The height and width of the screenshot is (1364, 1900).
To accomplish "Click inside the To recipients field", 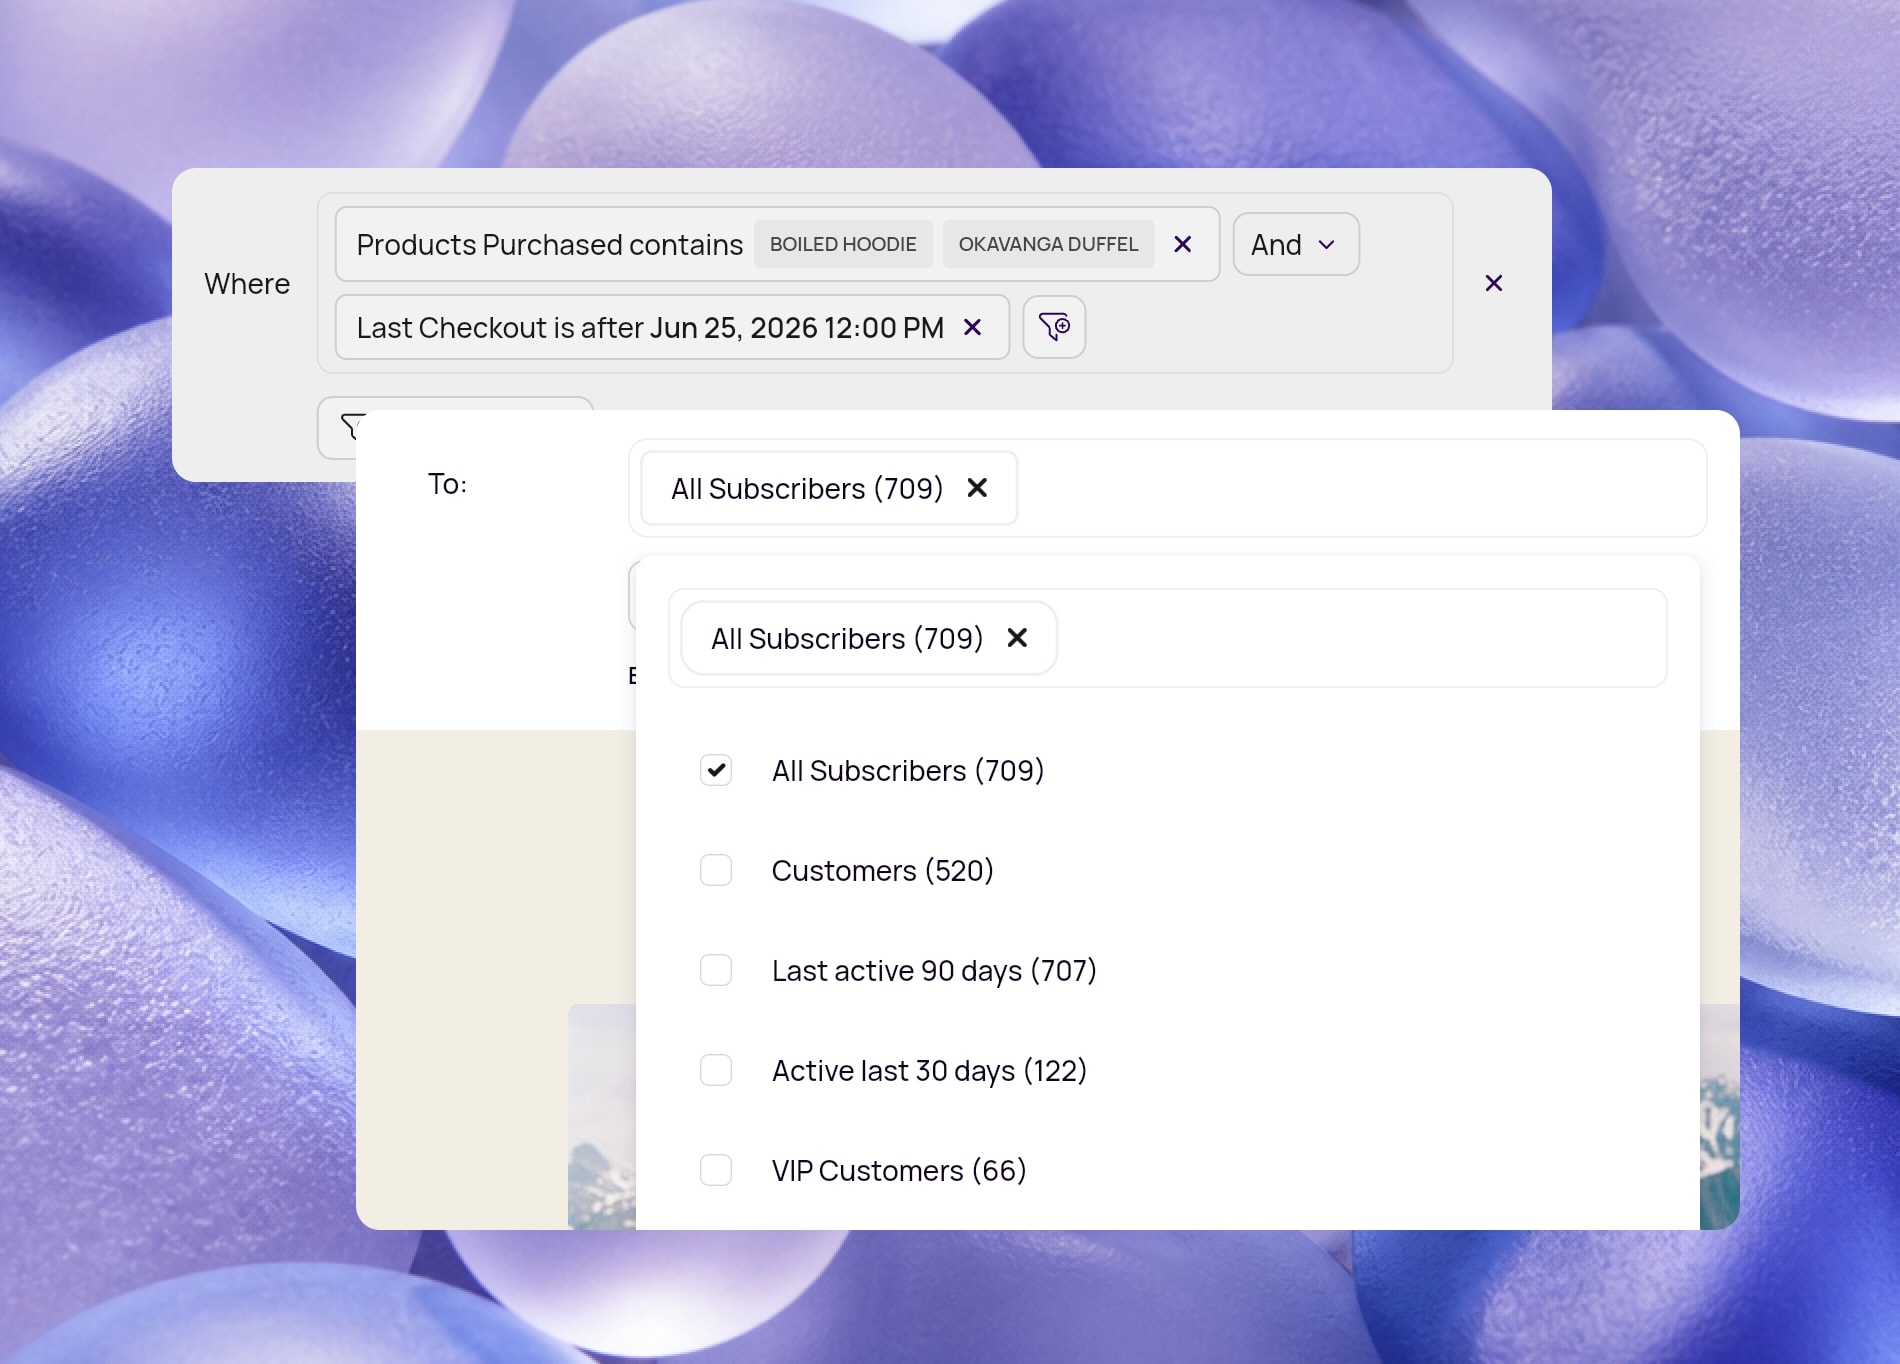I will [x=1360, y=488].
